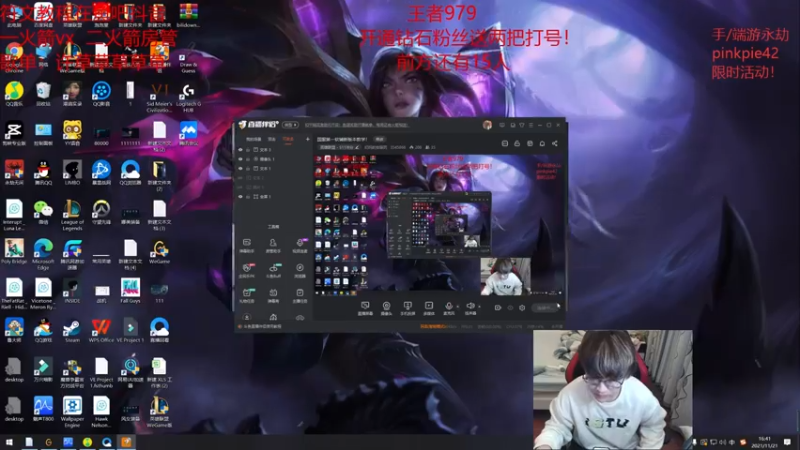
Task: Lock the 全屏 1 layer with its padlock
Action: pyautogui.click(x=248, y=196)
